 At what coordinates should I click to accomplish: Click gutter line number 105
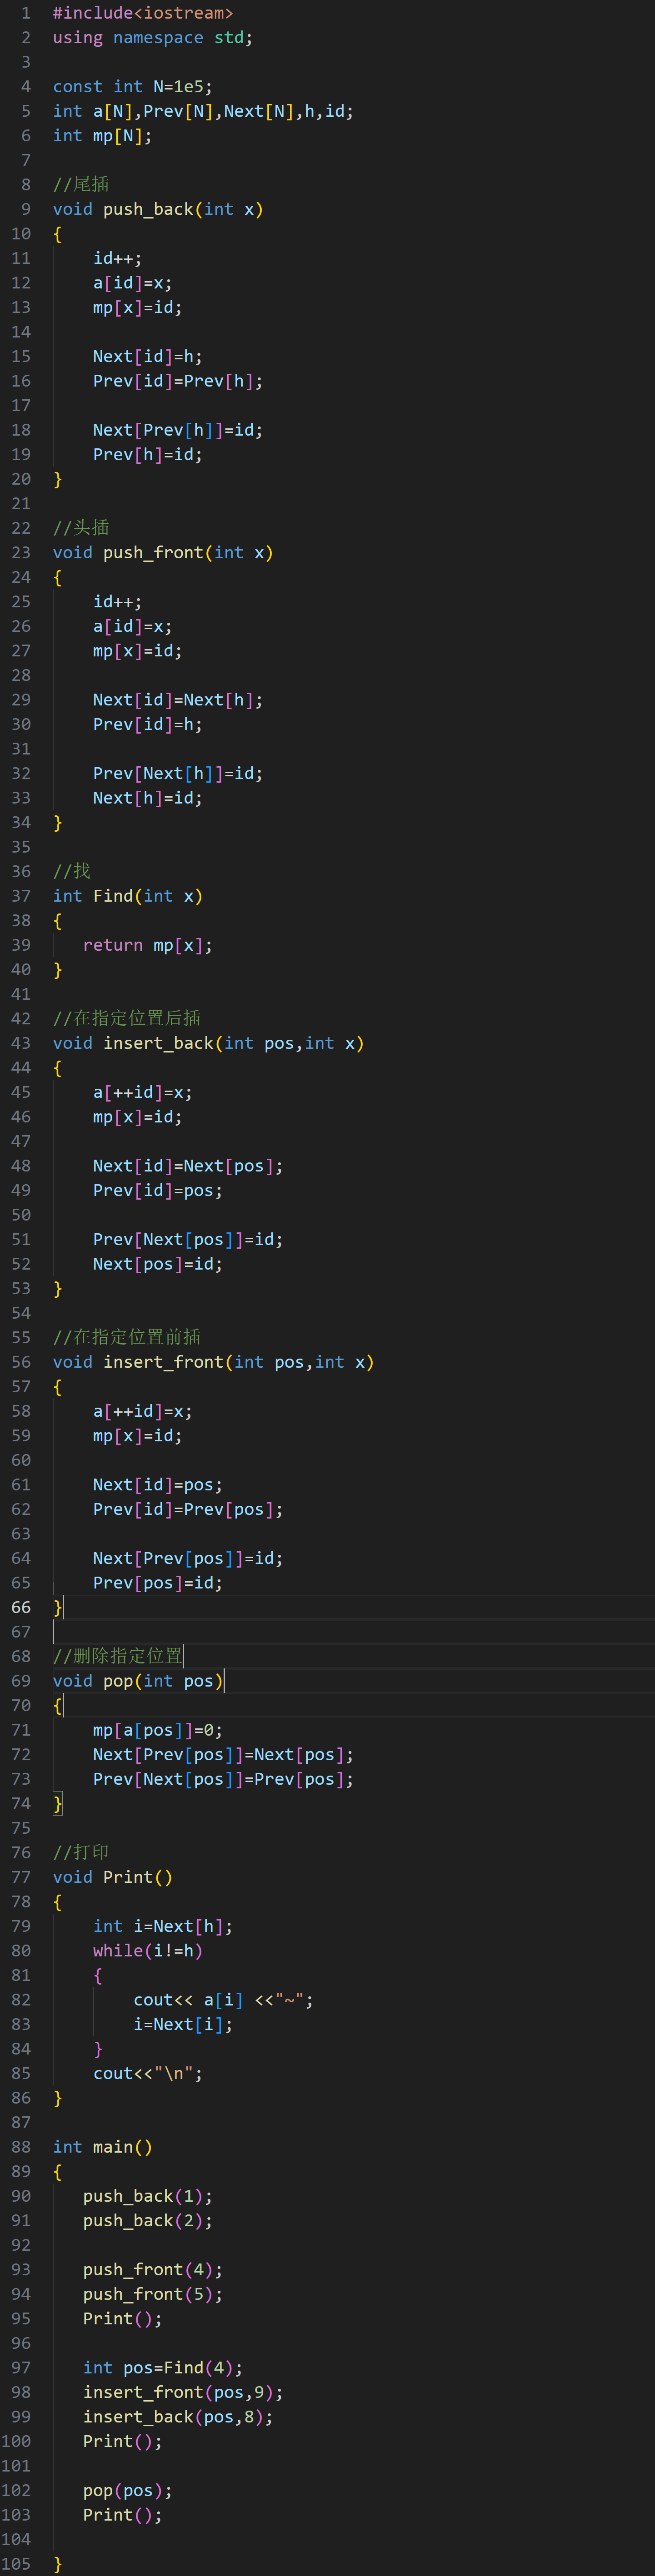click(16, 2564)
